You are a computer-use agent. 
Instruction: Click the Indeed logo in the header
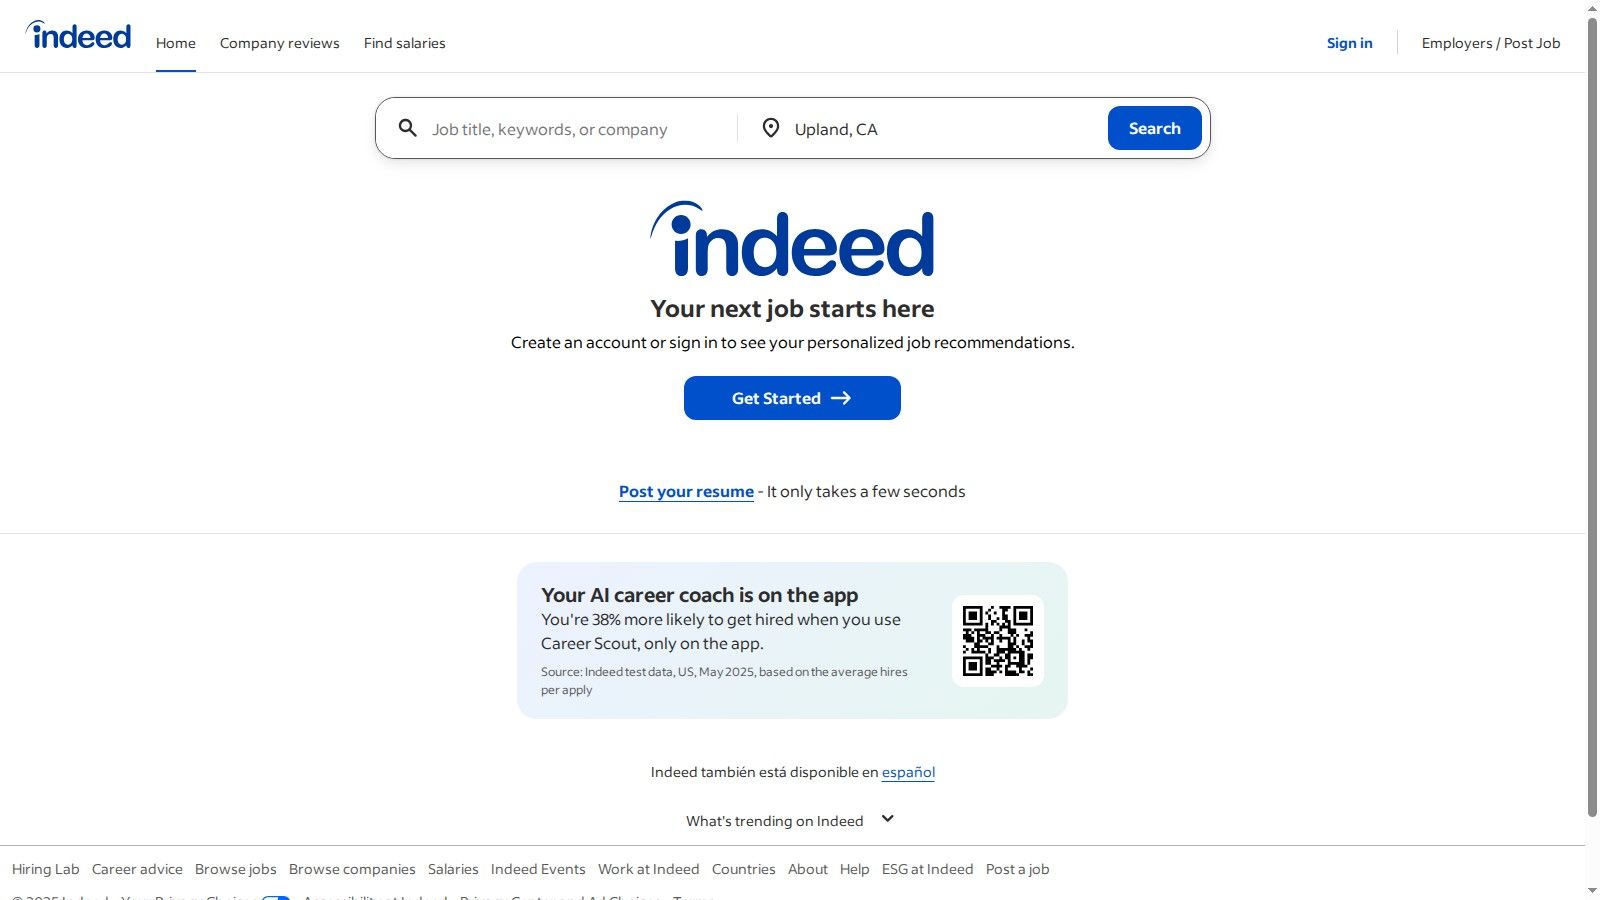79,36
